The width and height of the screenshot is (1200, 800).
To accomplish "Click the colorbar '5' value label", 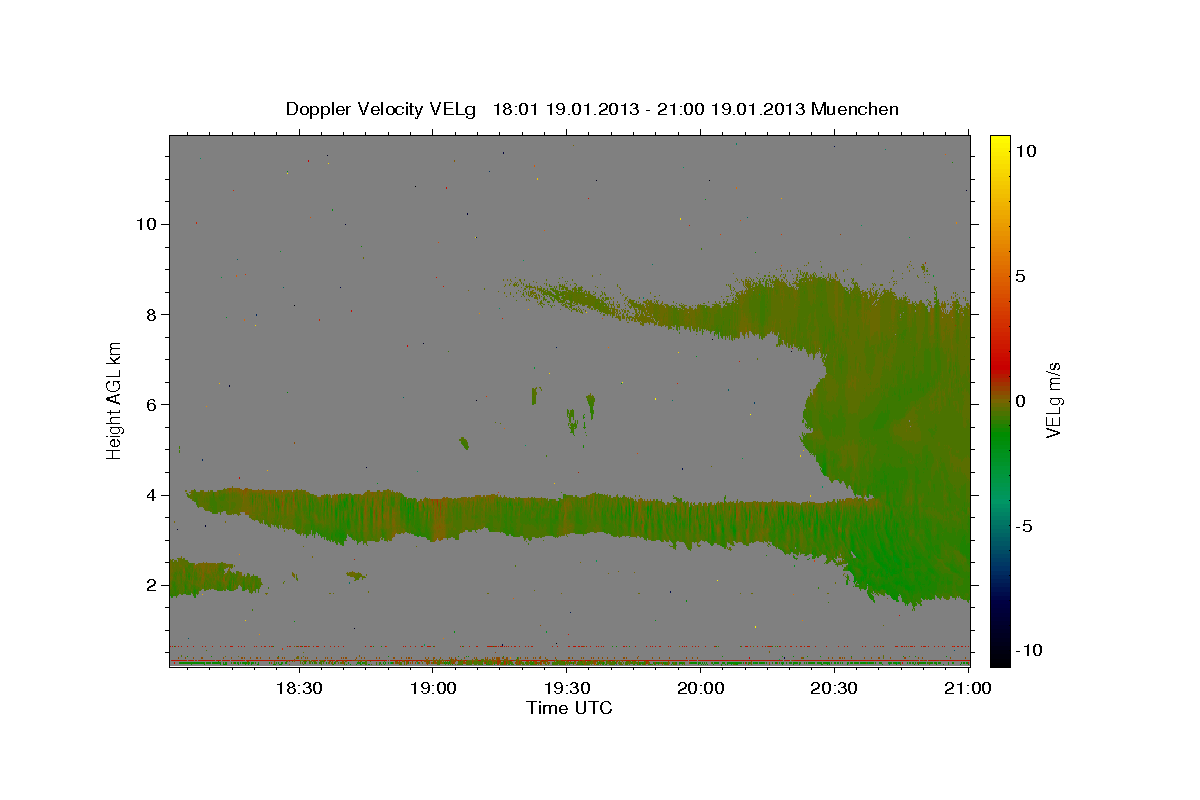I will coord(1020,276).
